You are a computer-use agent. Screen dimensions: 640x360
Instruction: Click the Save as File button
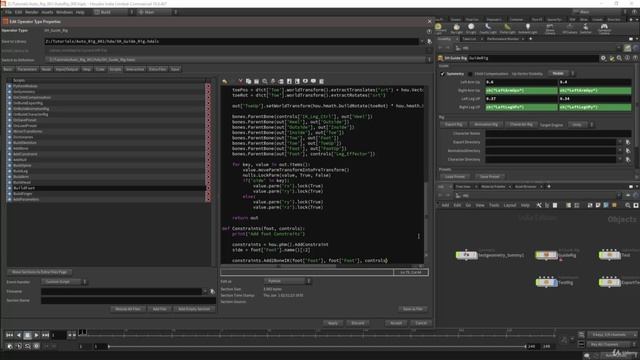tap(413, 309)
